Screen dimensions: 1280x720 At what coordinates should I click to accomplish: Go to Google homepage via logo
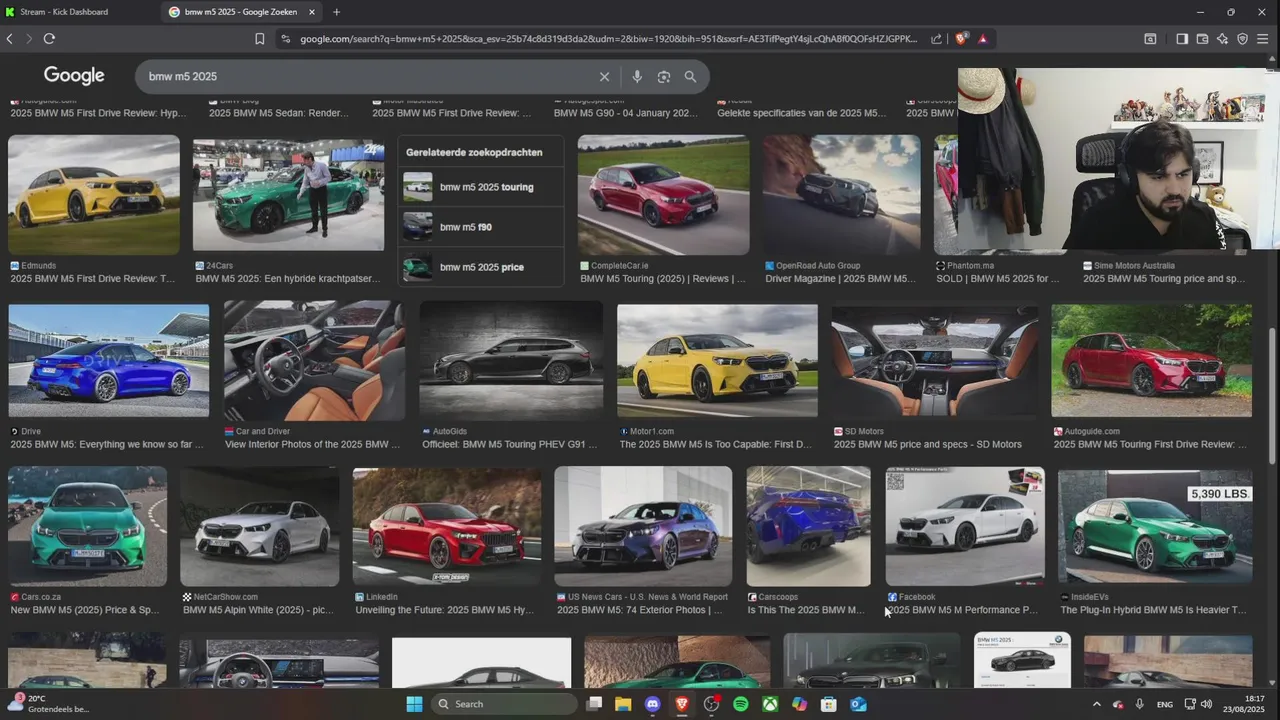pyautogui.click(x=74, y=76)
